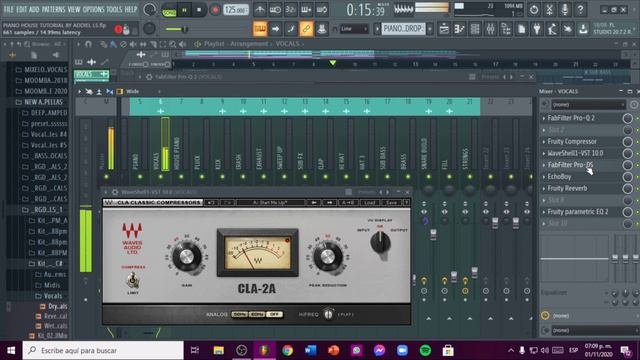
Task: Open Microsoft Word from the taskbar
Action: pyautogui.click(x=310, y=350)
